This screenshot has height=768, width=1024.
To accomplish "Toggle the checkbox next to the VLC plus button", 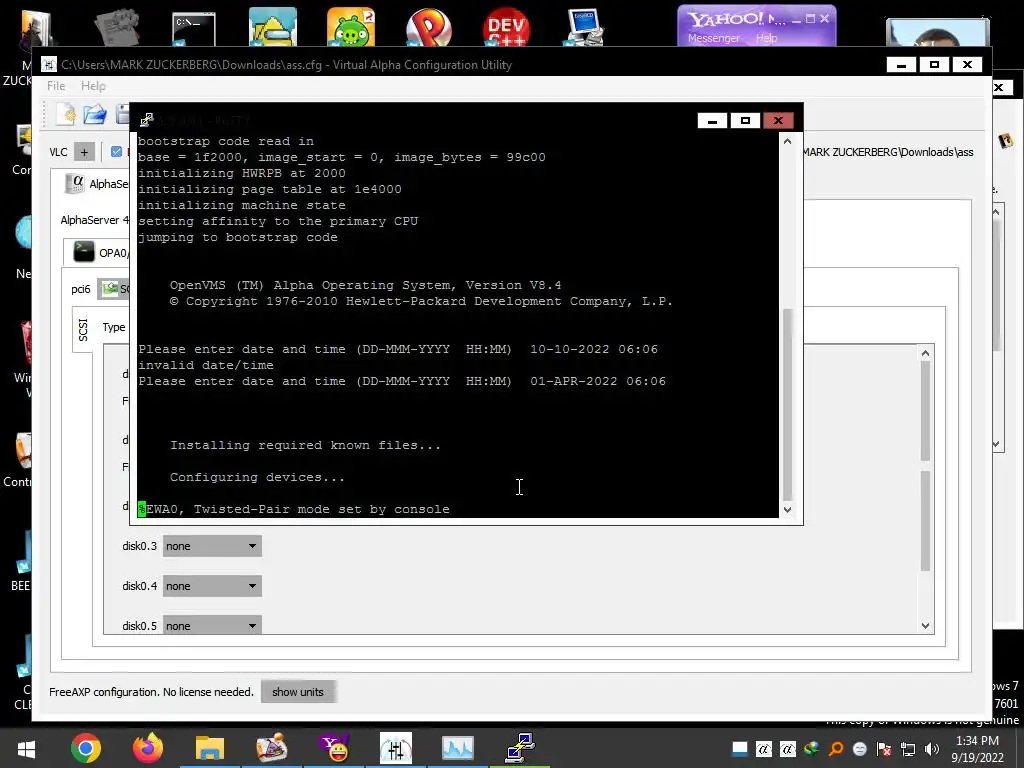I will click(x=116, y=152).
